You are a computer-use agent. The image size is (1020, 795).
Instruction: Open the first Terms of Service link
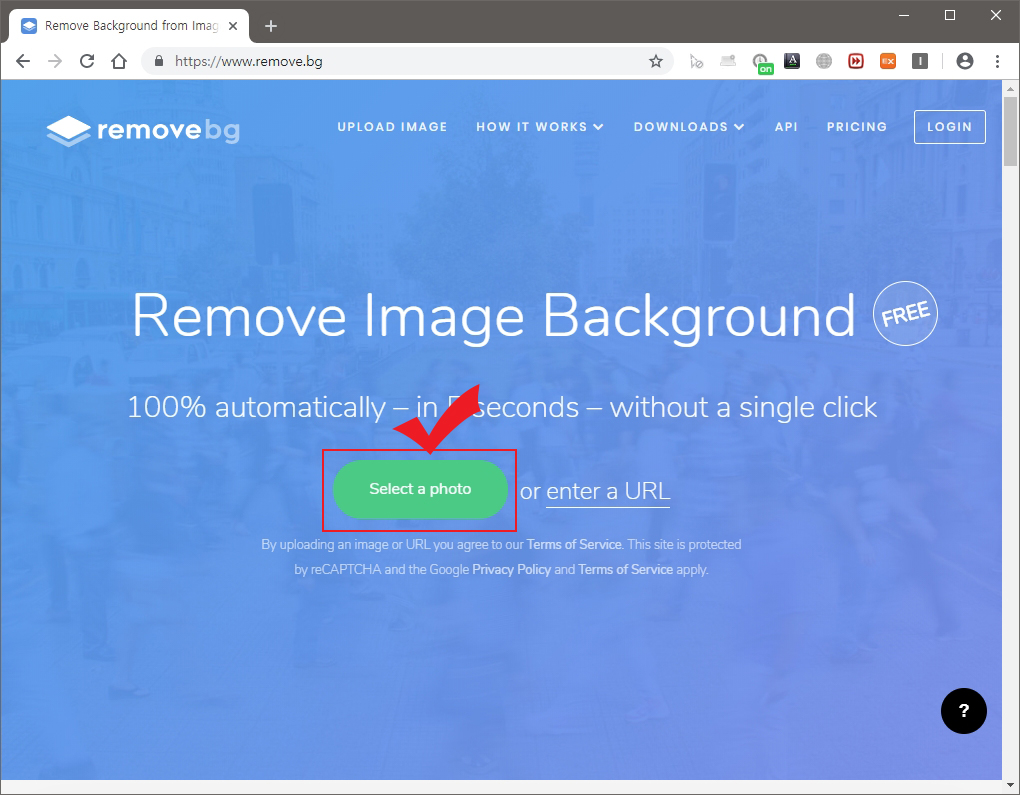coord(574,545)
